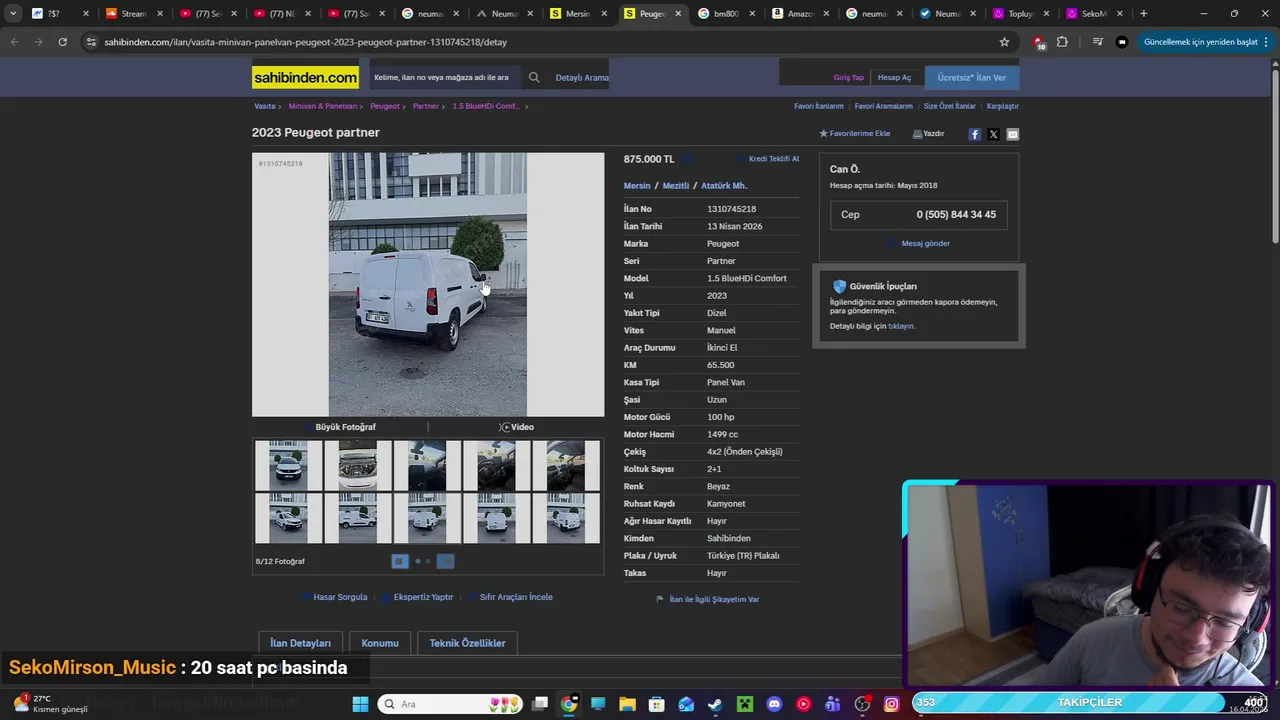
Task: Select the engine bay photo thumbnail
Action: coord(357,465)
